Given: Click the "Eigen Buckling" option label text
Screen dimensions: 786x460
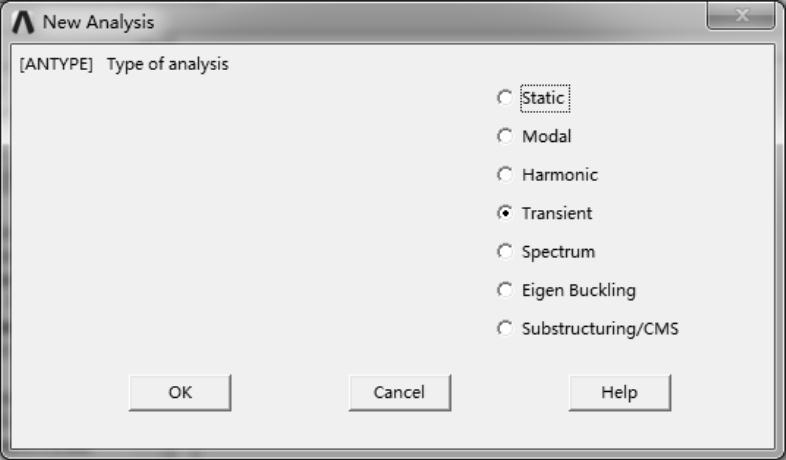Looking at the screenshot, I should click(x=578, y=290).
